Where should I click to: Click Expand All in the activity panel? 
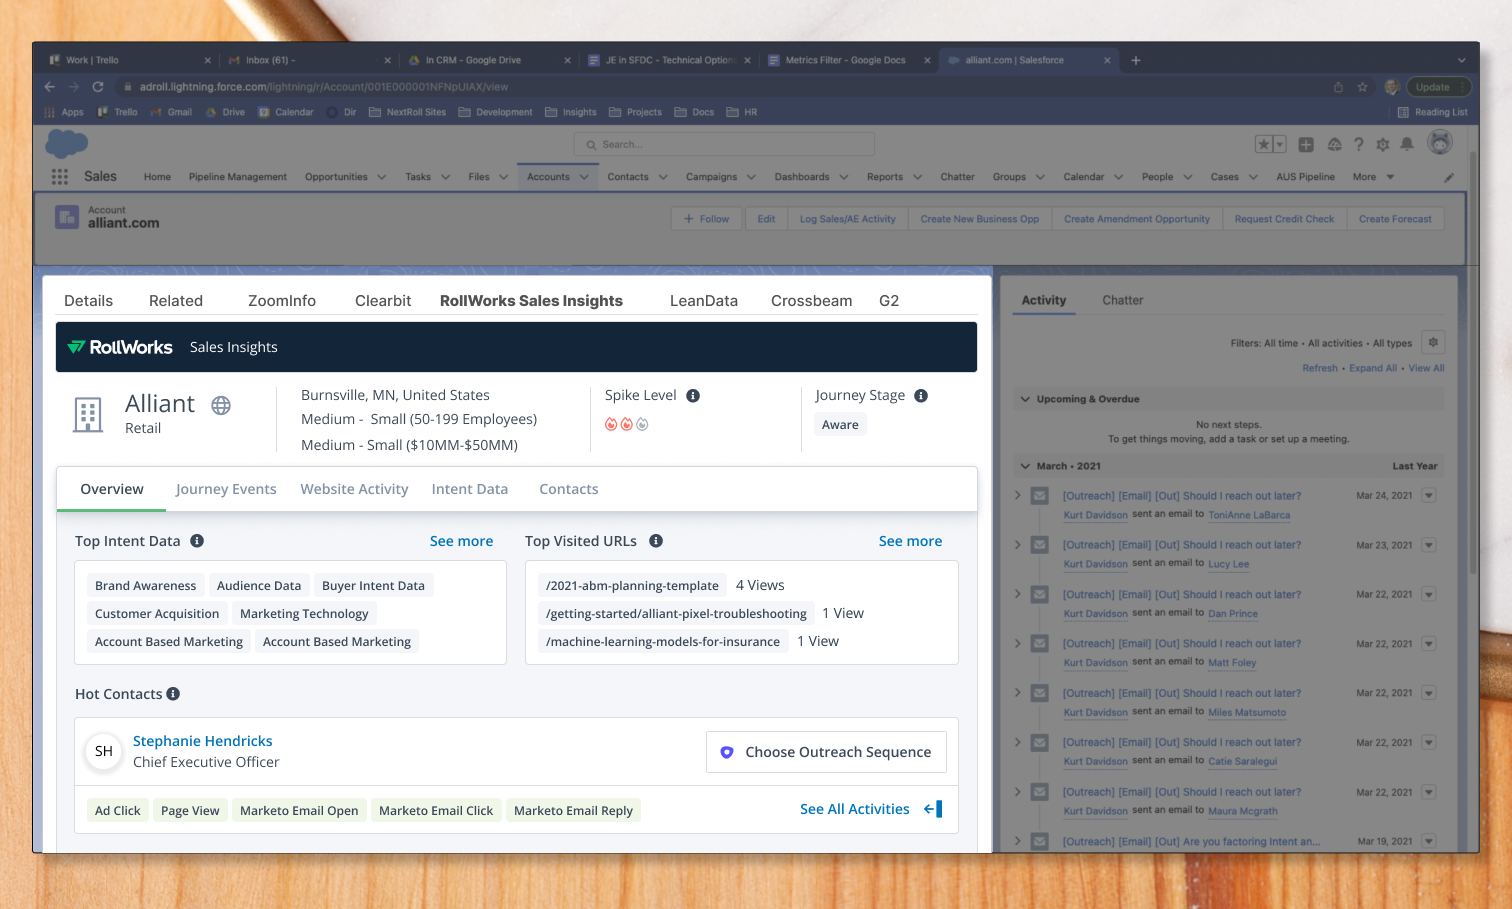click(x=1373, y=368)
